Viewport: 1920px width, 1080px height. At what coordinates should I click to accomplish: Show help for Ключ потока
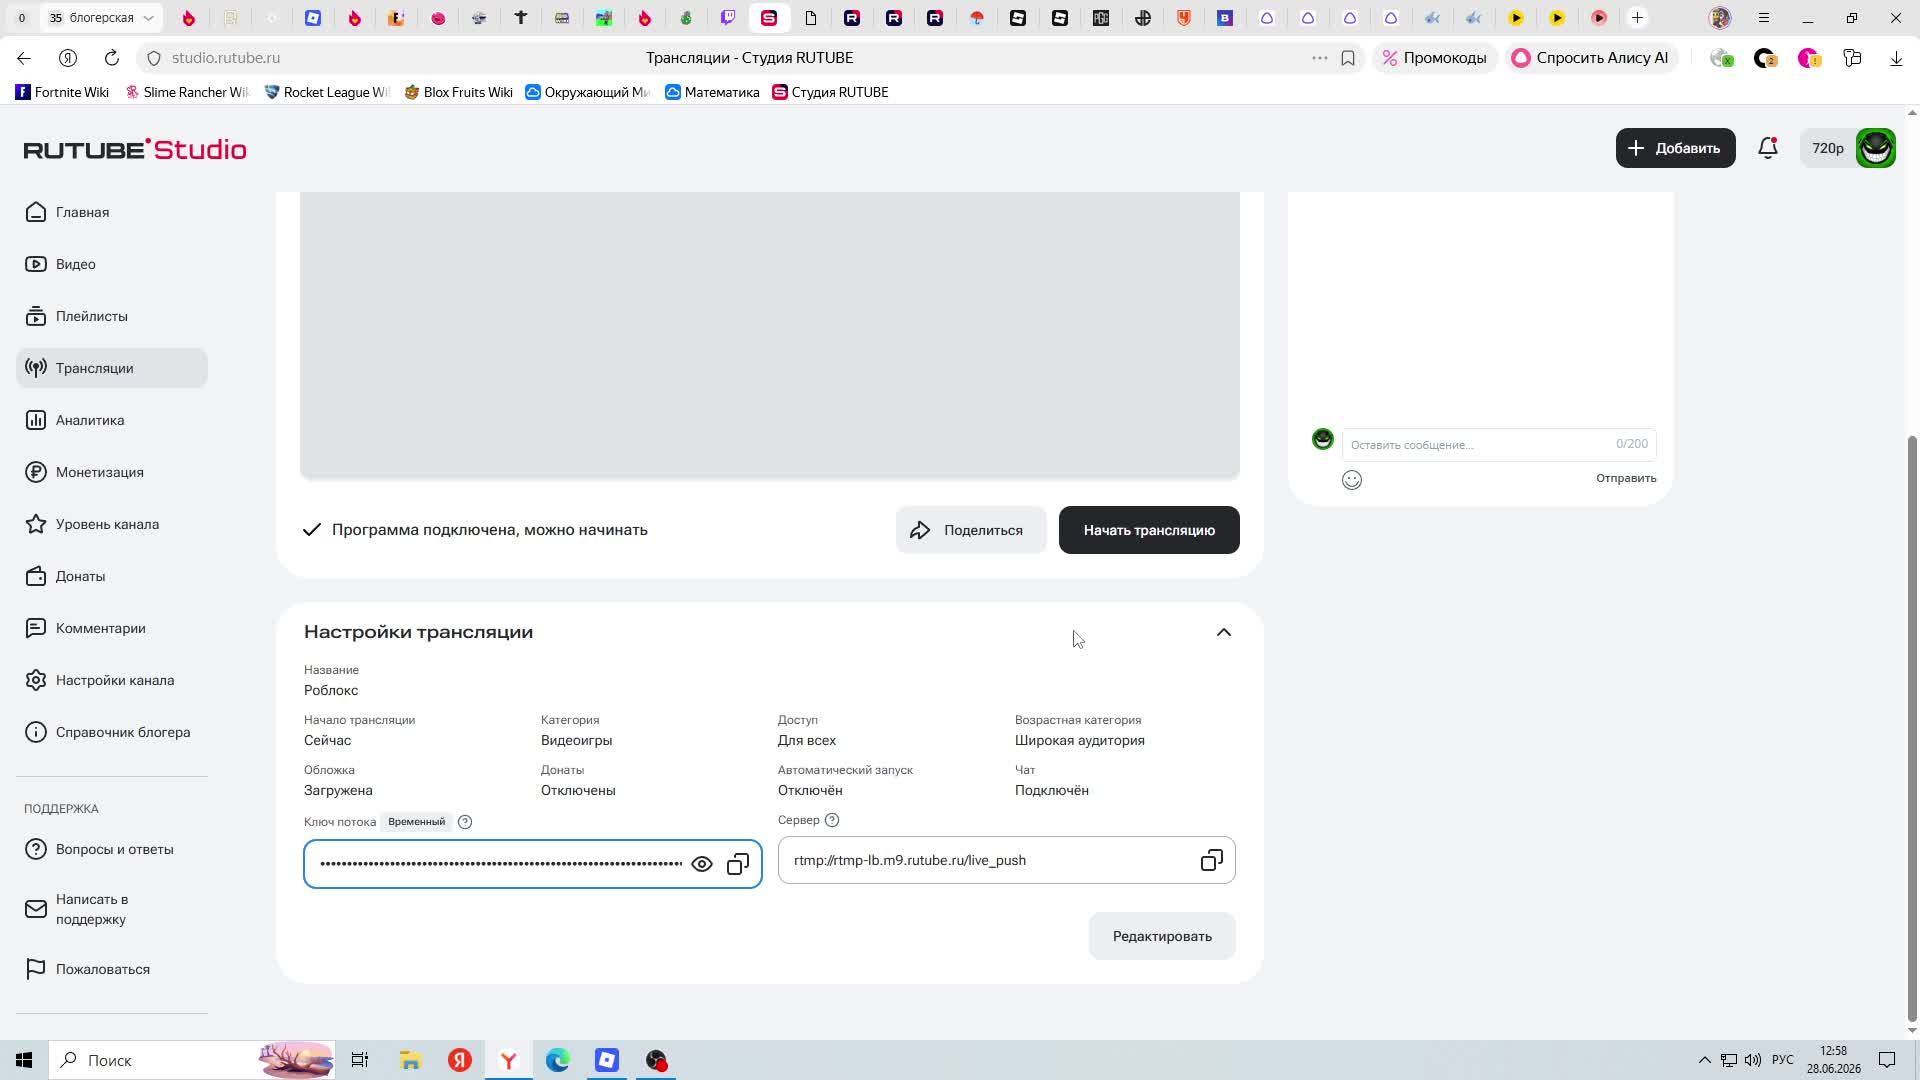pos(465,822)
